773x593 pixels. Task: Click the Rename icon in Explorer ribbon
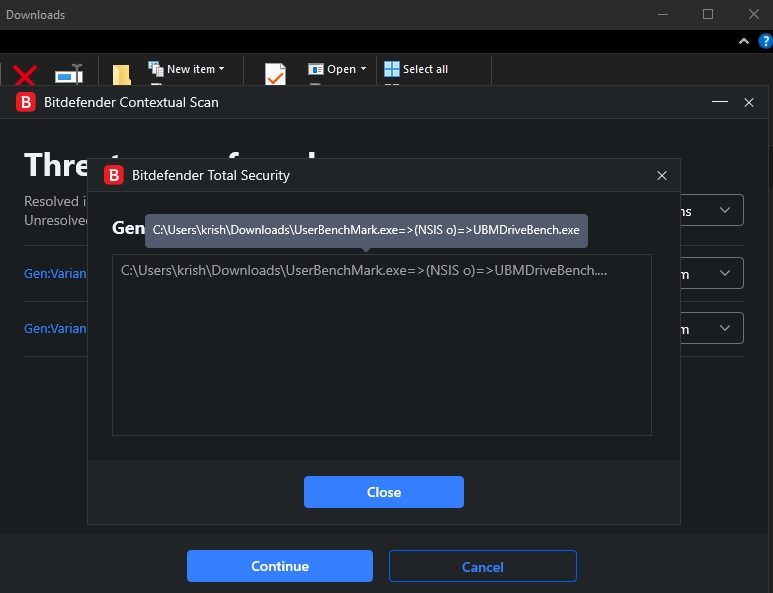pyautogui.click(x=69, y=74)
